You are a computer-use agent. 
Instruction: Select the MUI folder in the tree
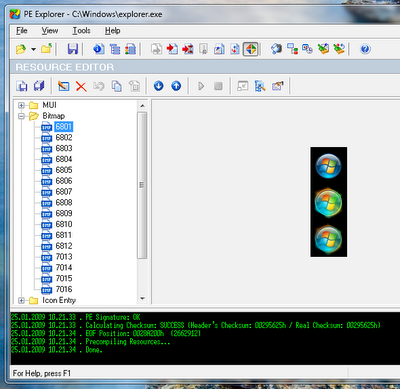49,105
